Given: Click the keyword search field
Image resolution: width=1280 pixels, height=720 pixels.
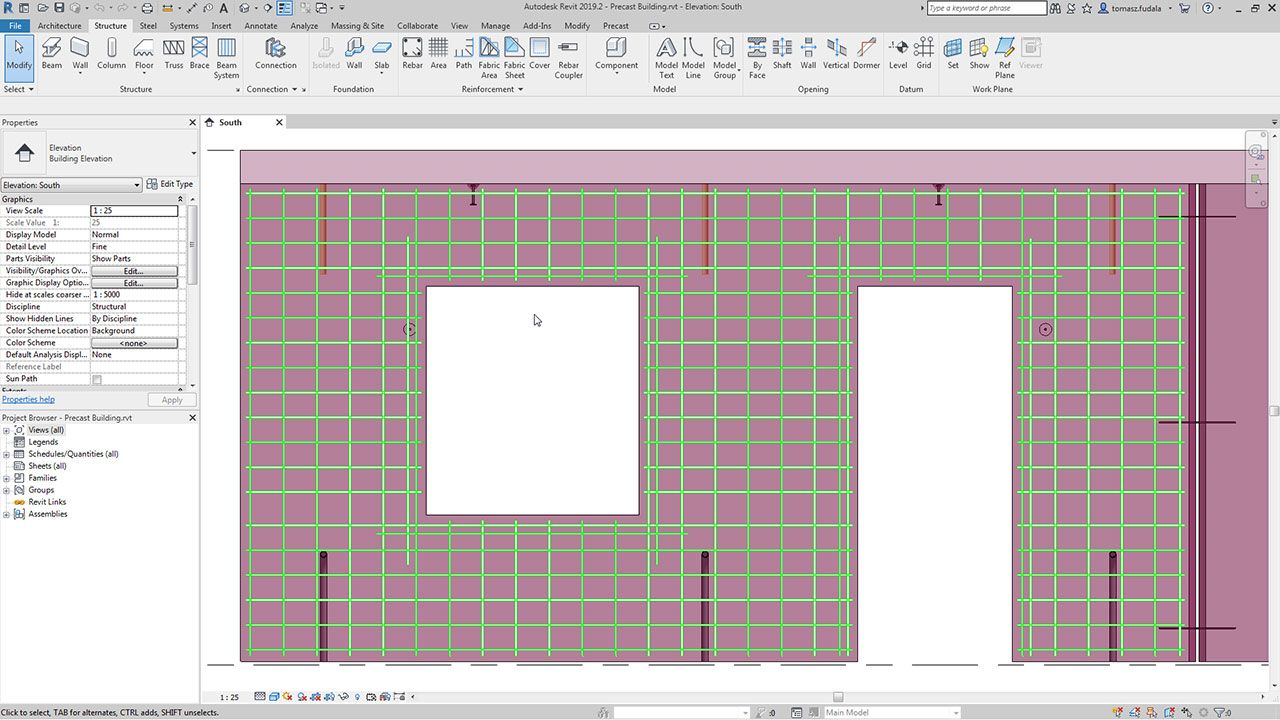Looking at the screenshot, I should tap(986, 8).
